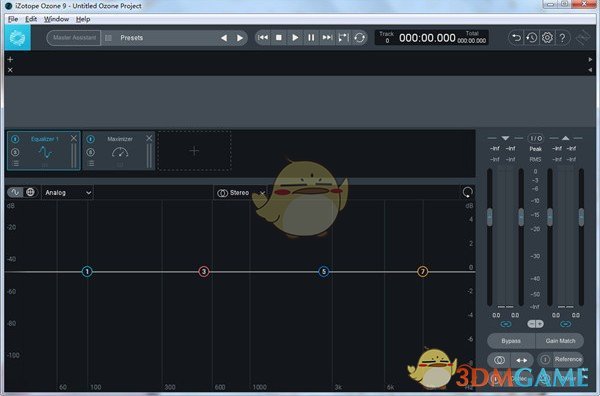Open the undo history clock icon
The height and width of the screenshot is (396, 600).
coord(532,37)
